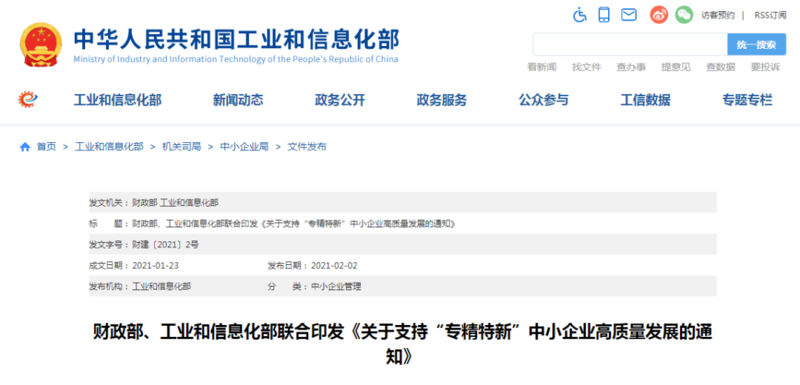Viewport: 800px width, 385px height.
Task: Click the national emblem logo
Action: (x=40, y=44)
